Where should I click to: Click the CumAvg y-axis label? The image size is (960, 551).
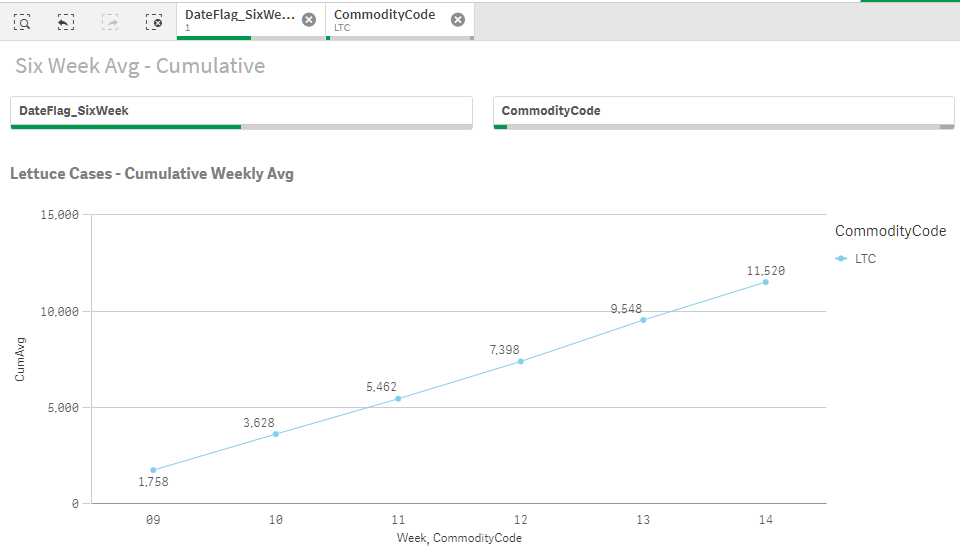(20, 360)
